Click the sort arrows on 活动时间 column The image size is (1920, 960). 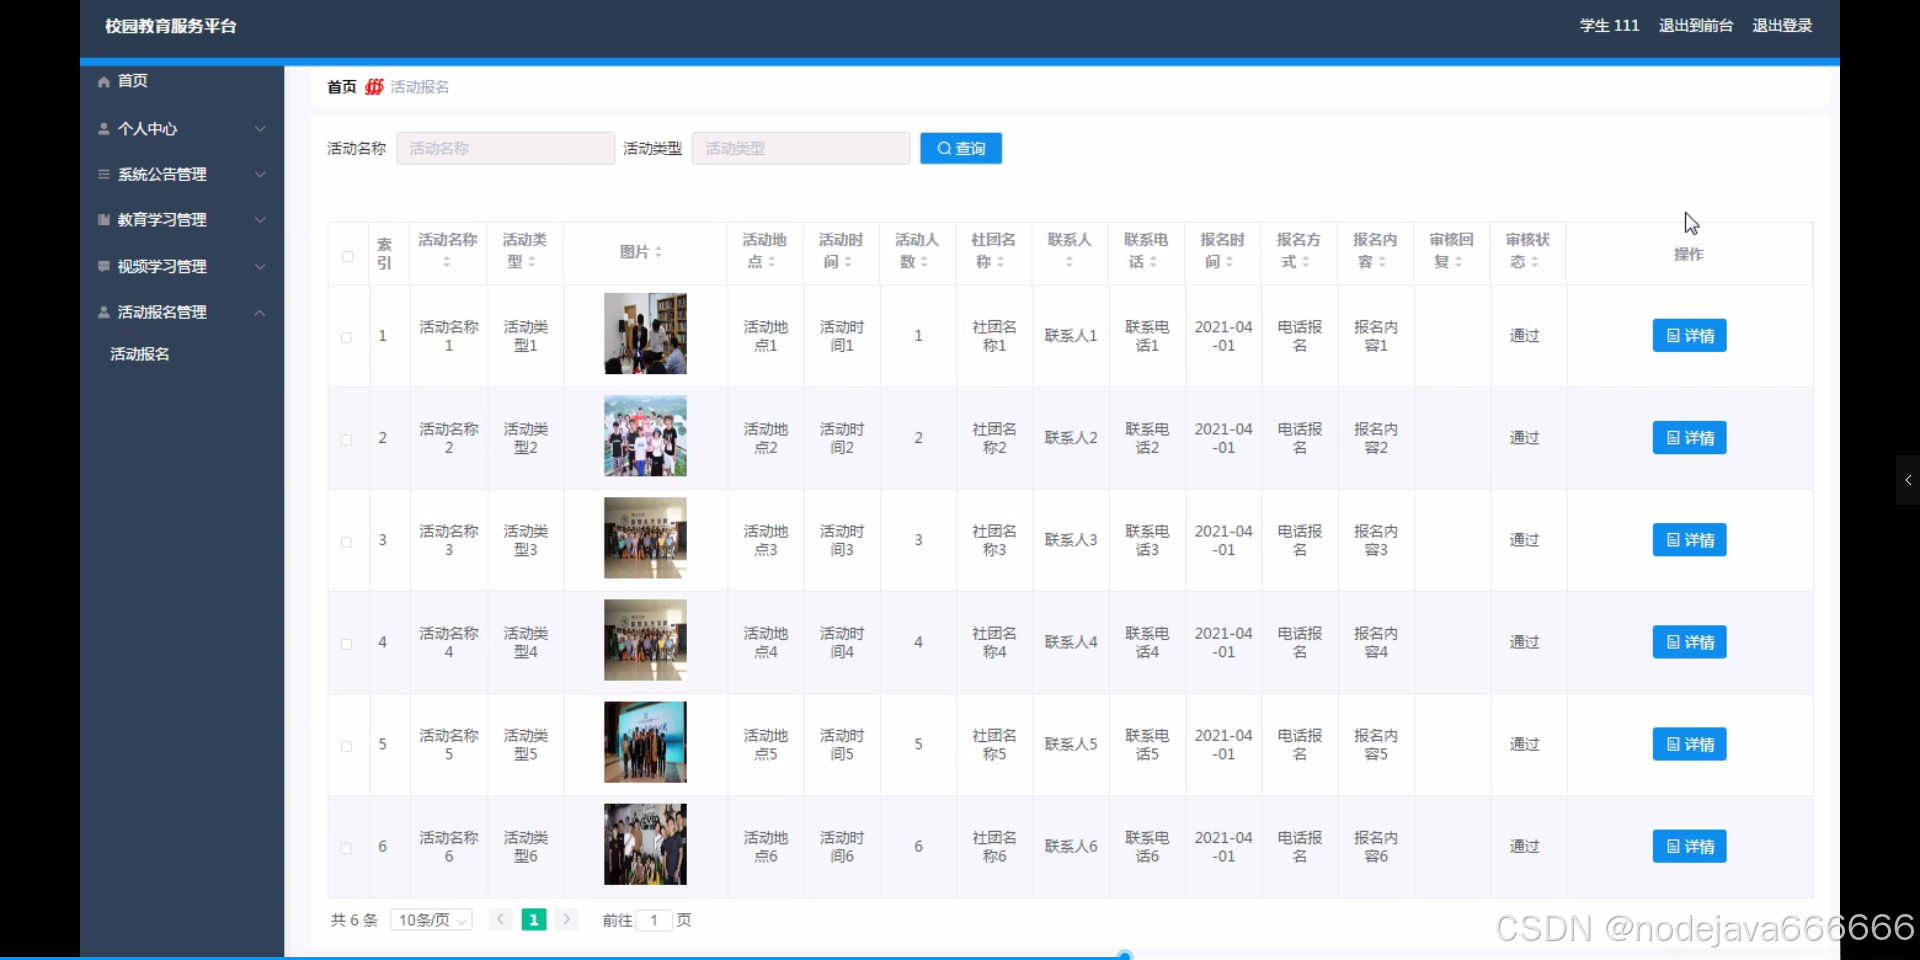tap(848, 262)
